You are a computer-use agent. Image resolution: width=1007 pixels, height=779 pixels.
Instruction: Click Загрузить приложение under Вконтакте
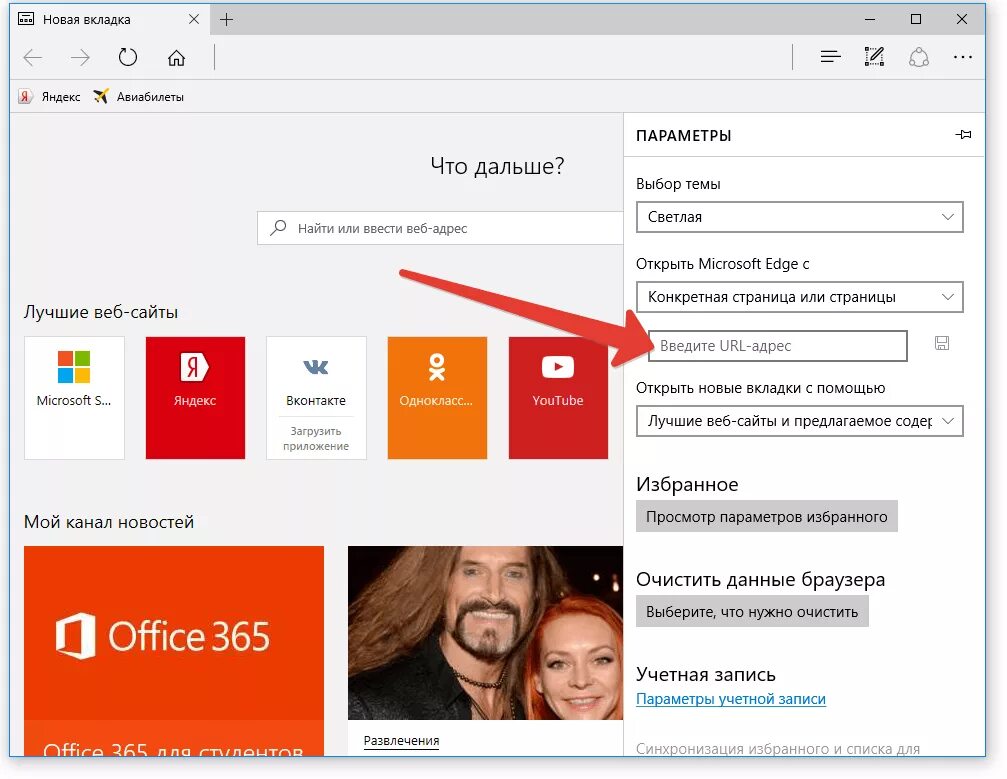click(x=316, y=439)
